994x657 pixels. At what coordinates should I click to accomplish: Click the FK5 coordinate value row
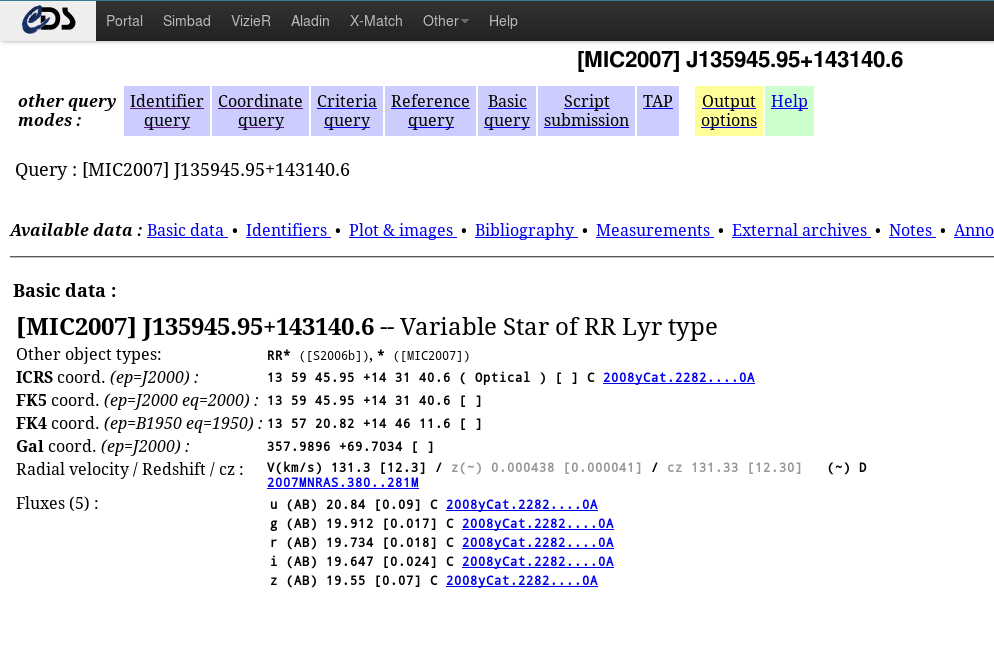374,401
